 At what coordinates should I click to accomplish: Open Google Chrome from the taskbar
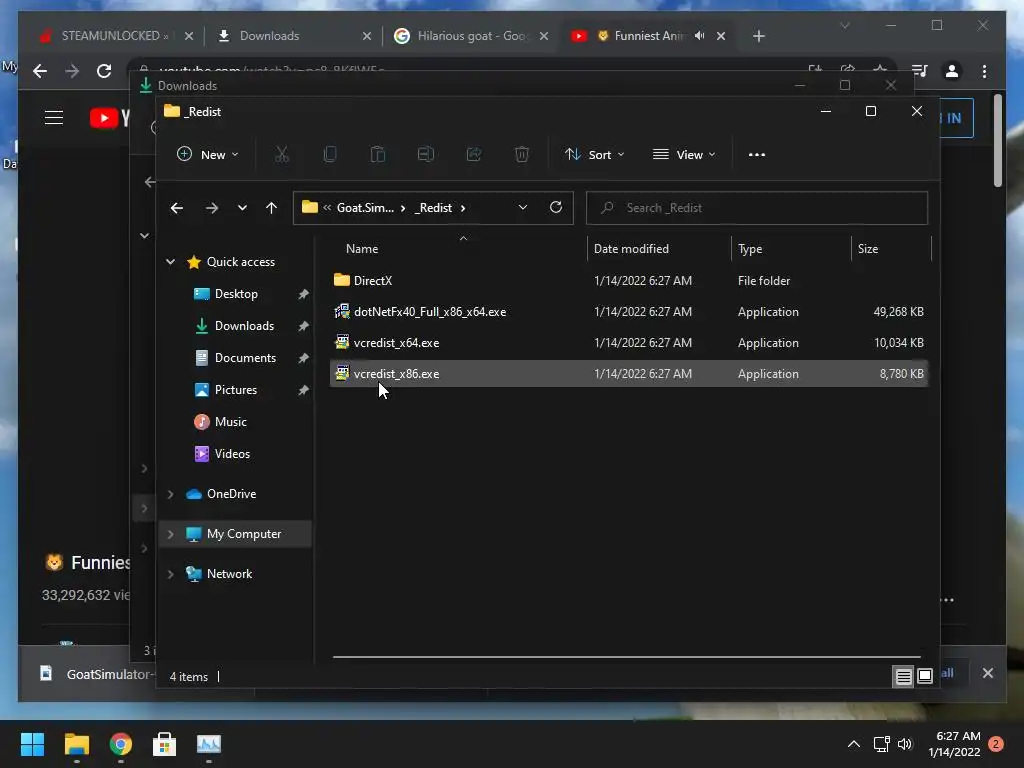[120, 744]
